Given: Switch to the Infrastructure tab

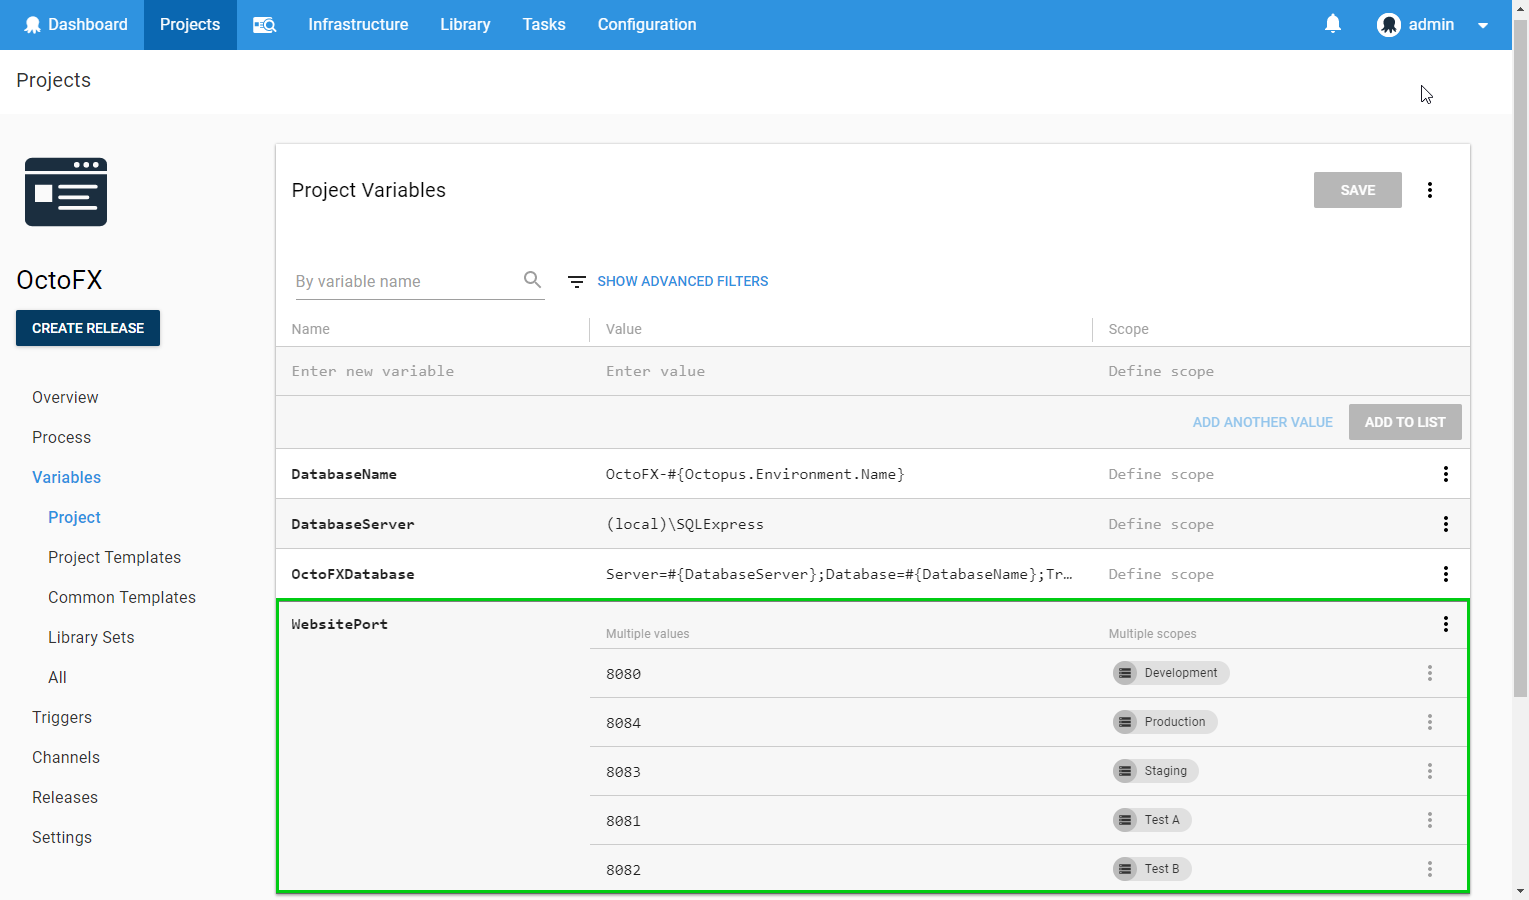Looking at the screenshot, I should [358, 24].
